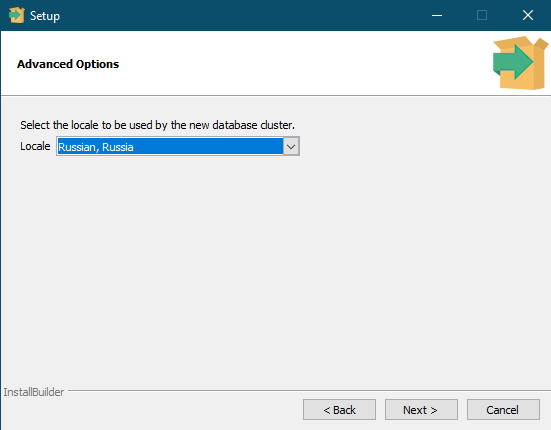Return to previous page with < Back
551x430 pixels.
[339, 410]
